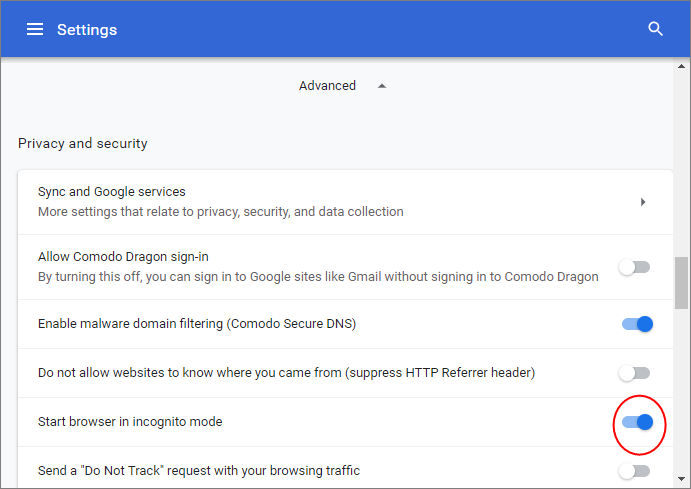Click Enable malware domain filtering label
This screenshot has width=691, height=489.
(x=197, y=324)
